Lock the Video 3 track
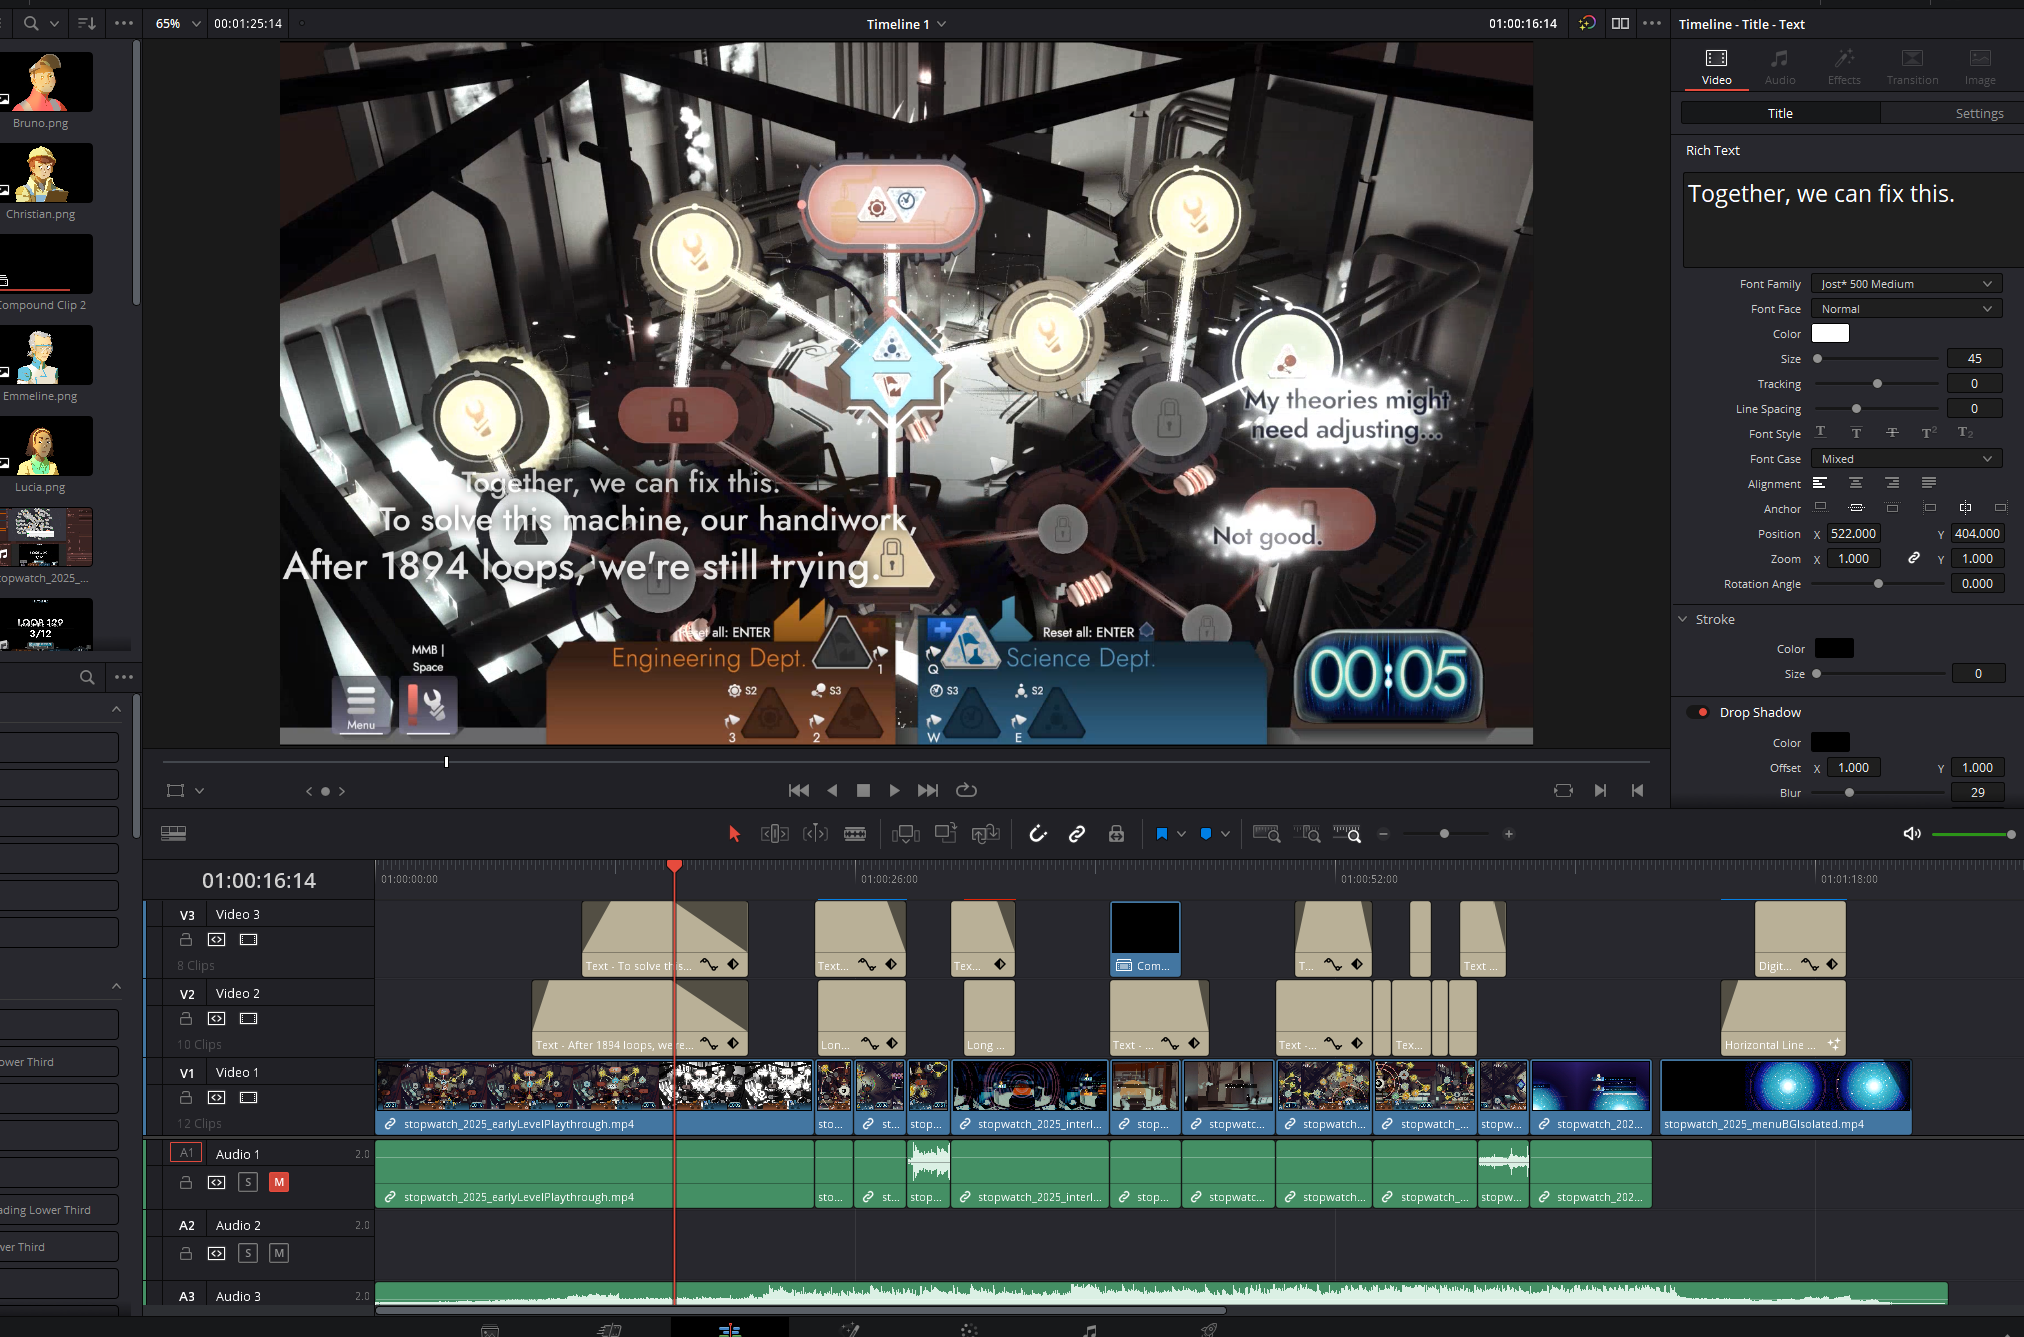This screenshot has height=1337, width=2024. tap(185, 939)
